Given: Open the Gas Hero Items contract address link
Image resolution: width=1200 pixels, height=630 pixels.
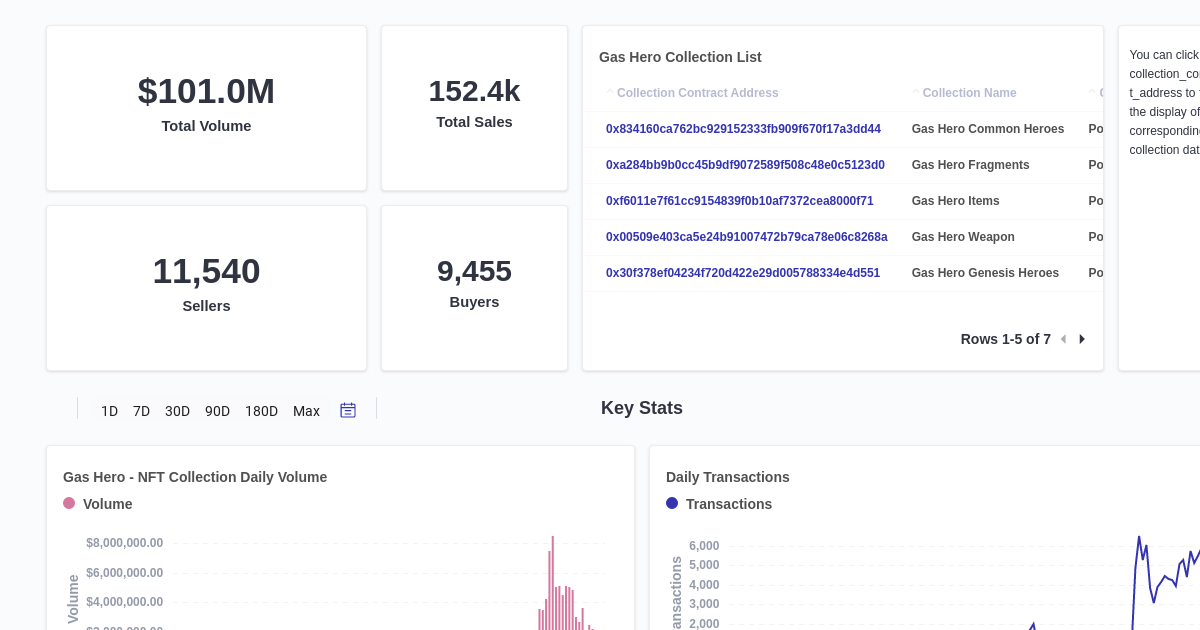Looking at the screenshot, I should click(x=740, y=201).
